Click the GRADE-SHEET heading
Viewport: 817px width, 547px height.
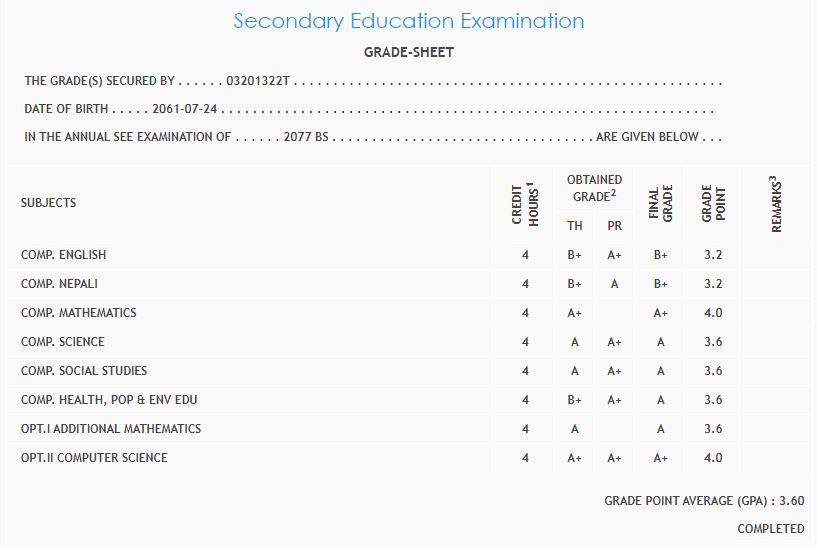point(408,53)
